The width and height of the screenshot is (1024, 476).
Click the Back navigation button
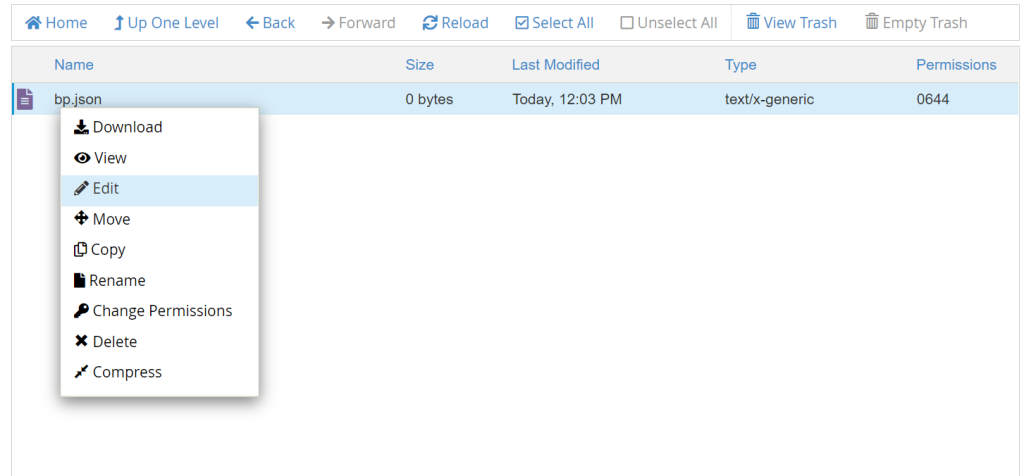(x=270, y=23)
